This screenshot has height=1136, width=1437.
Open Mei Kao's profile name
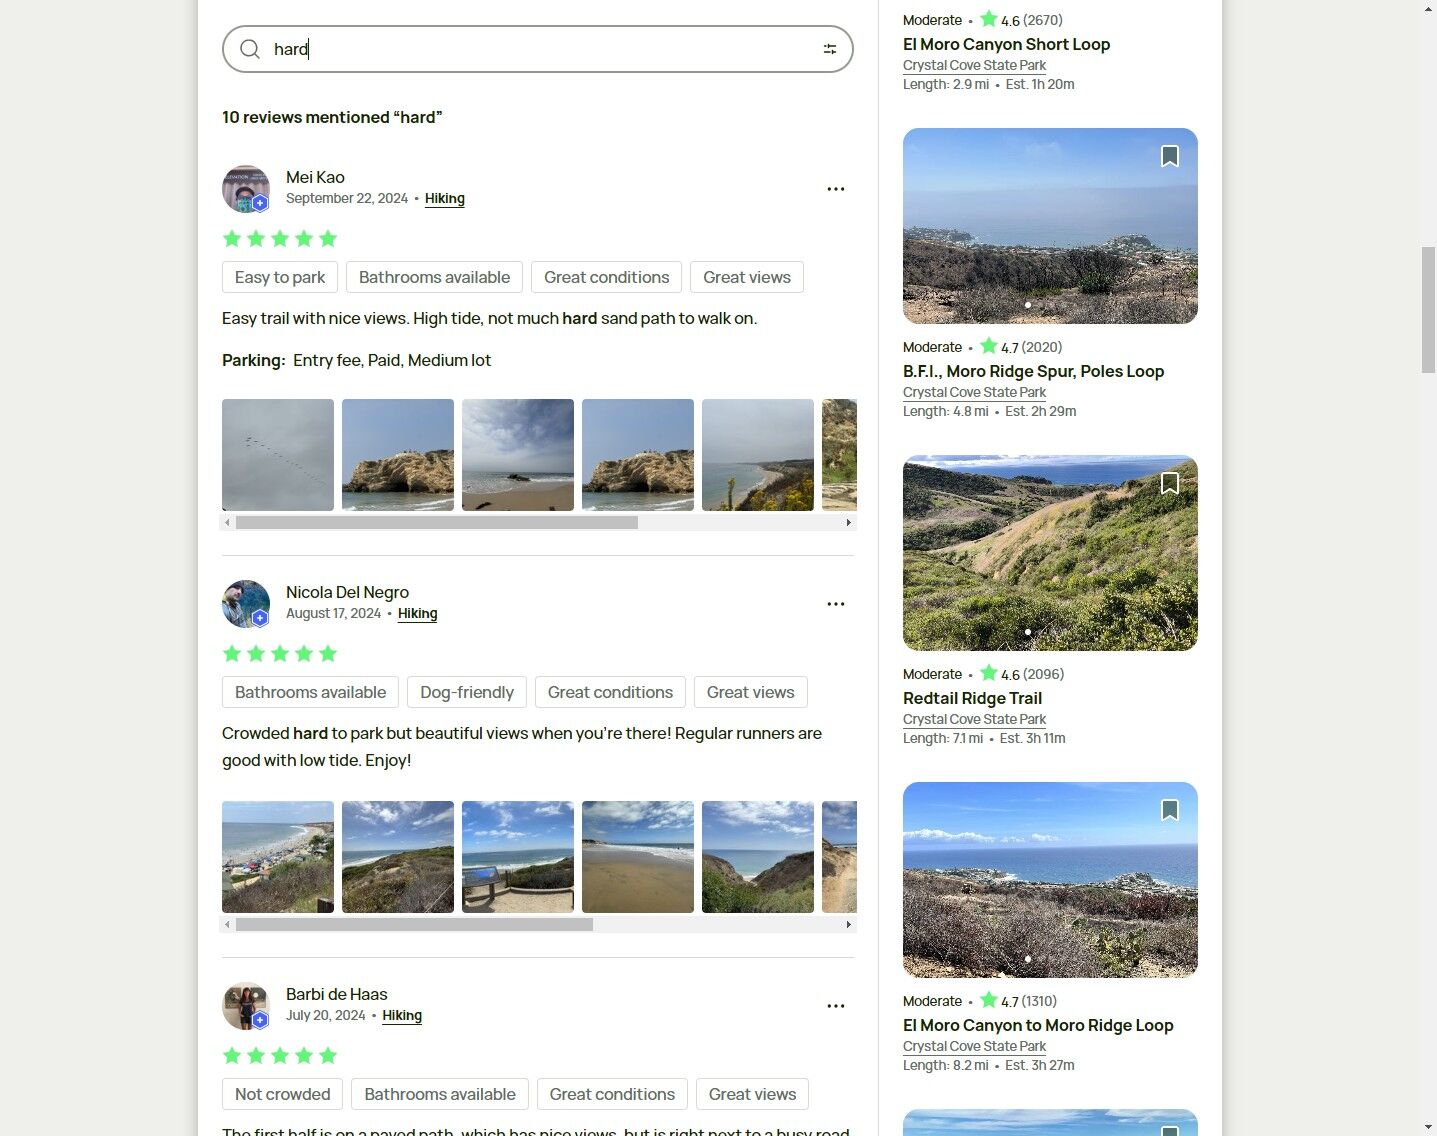(315, 177)
